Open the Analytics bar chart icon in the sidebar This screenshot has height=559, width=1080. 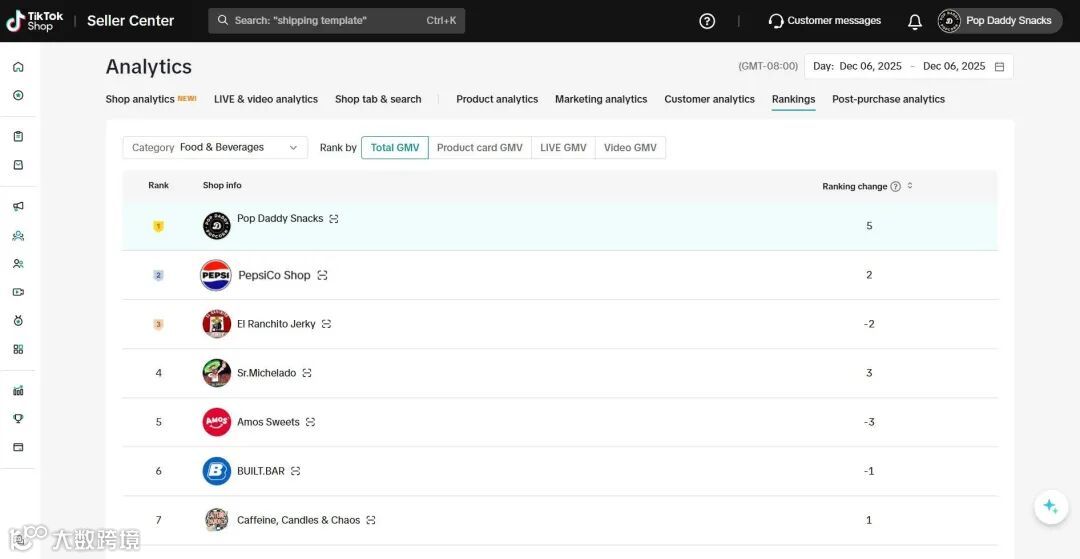[19, 390]
